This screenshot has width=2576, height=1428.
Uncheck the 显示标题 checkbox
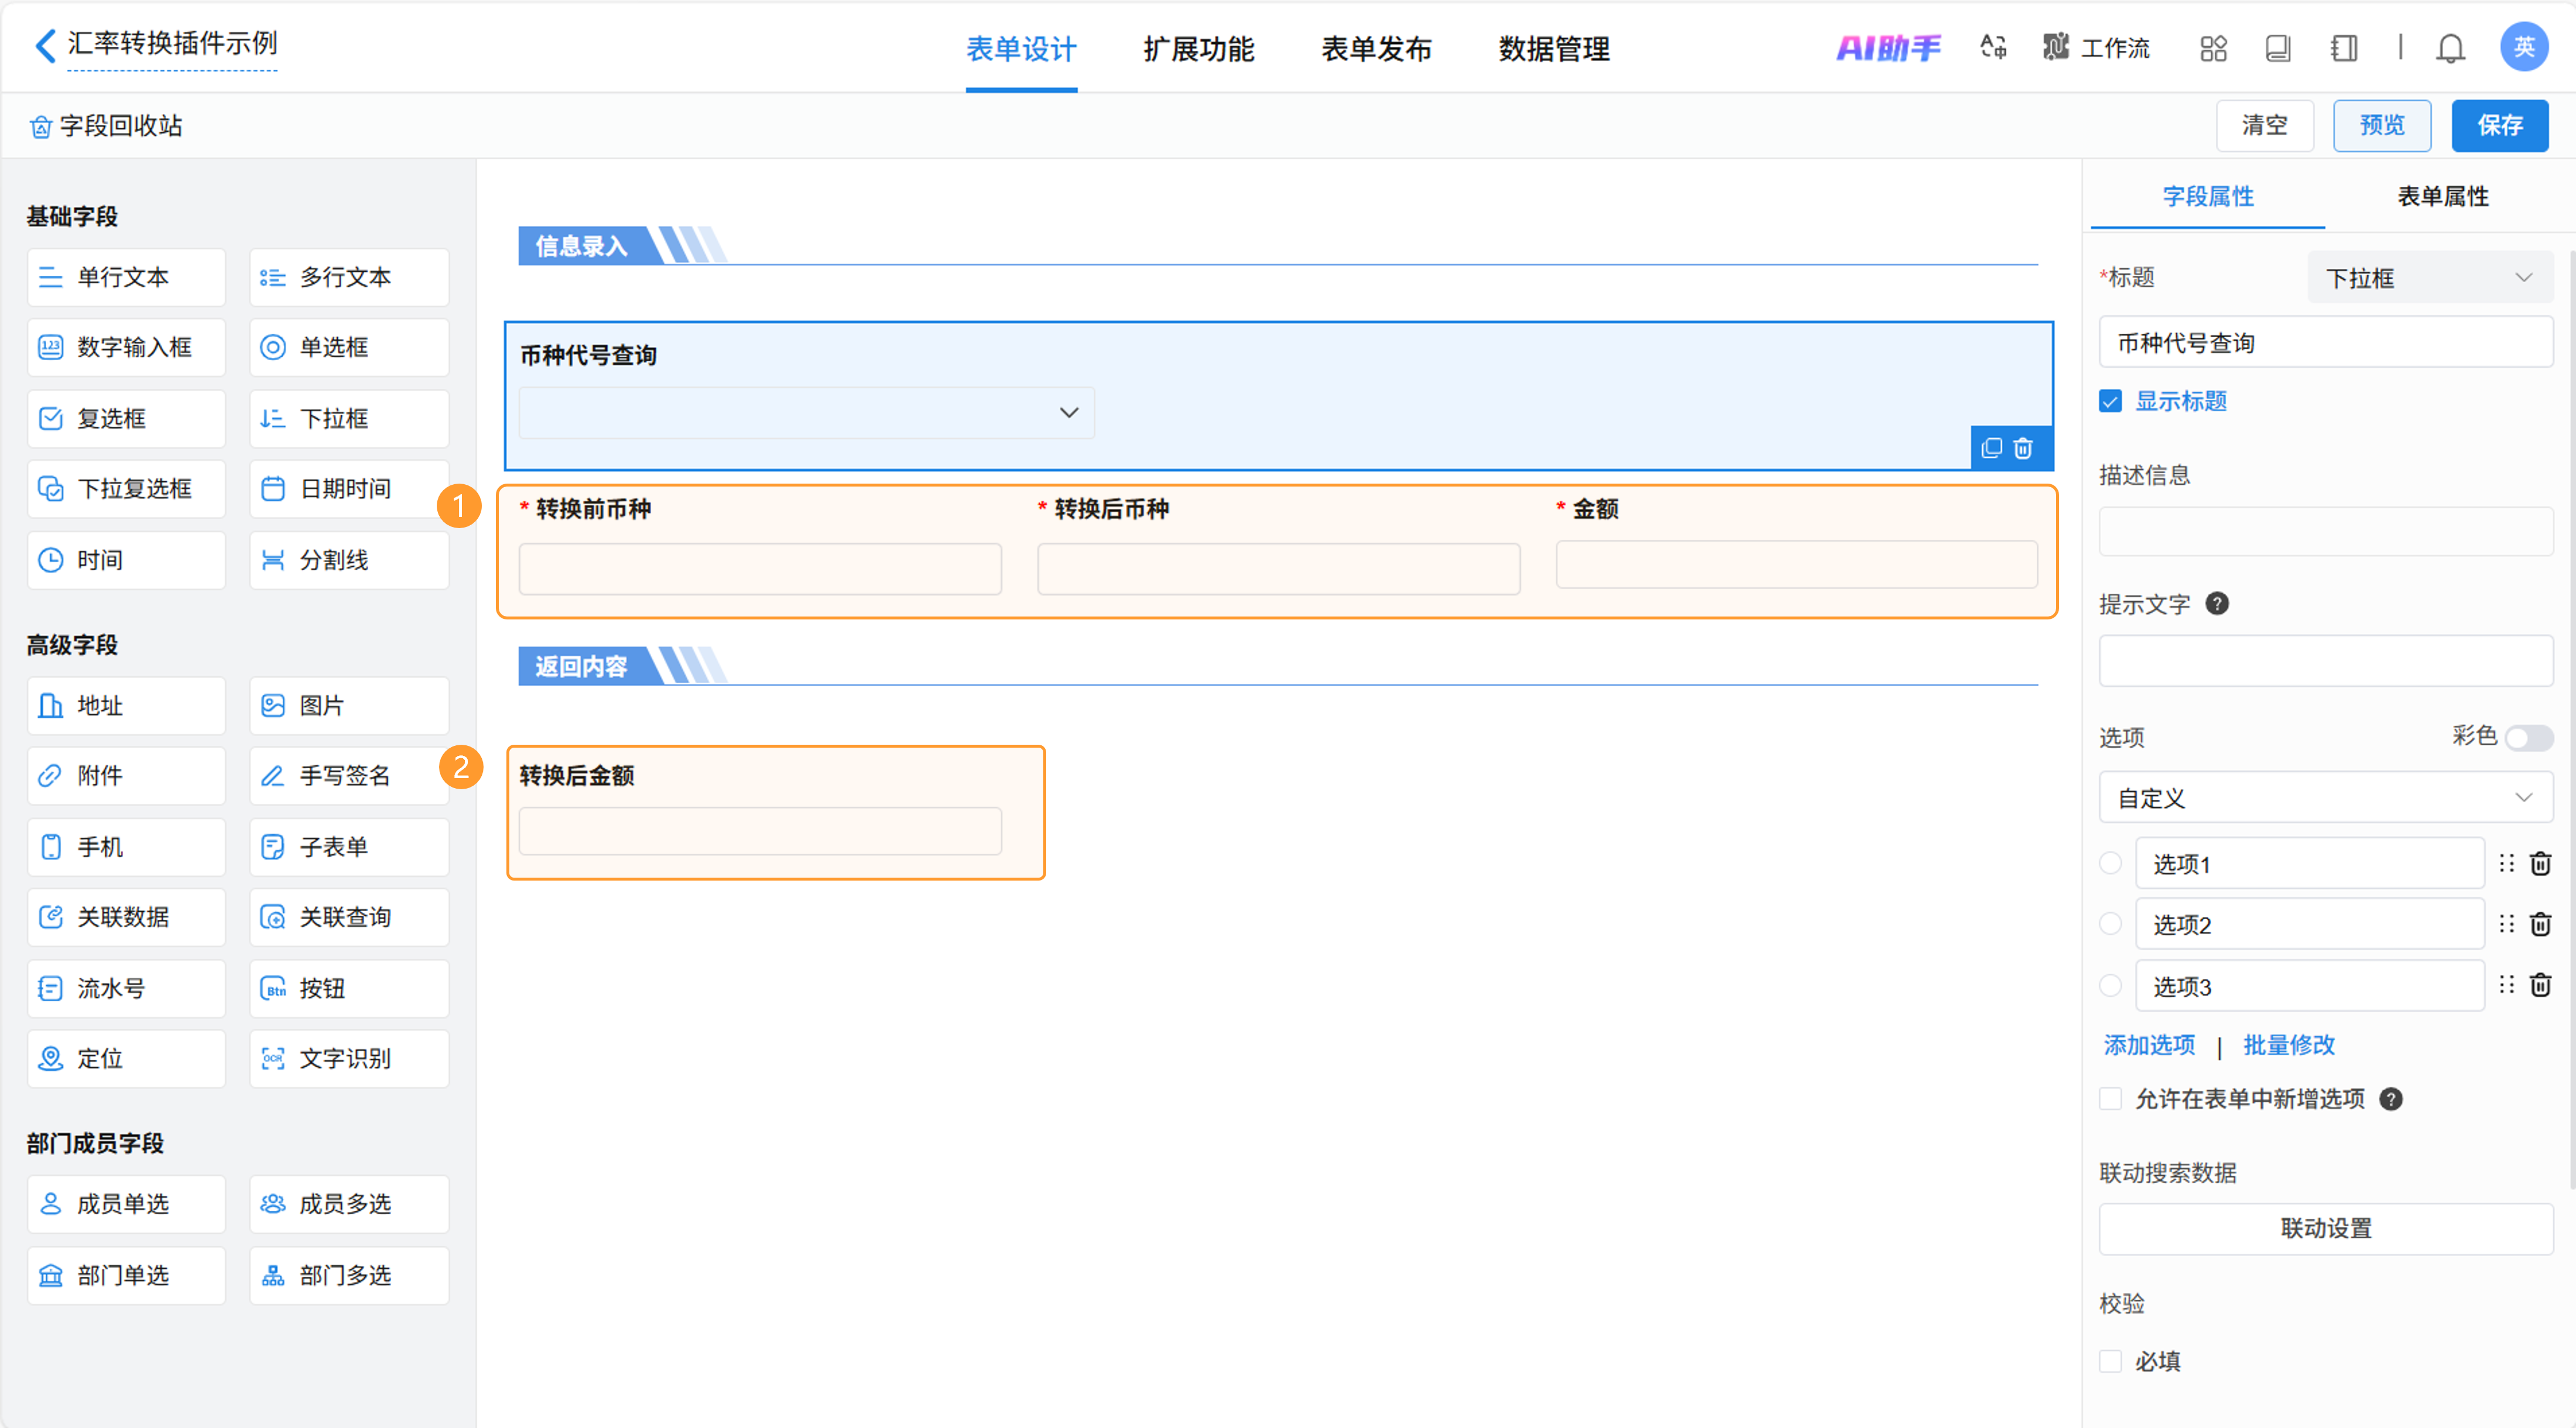[2110, 401]
